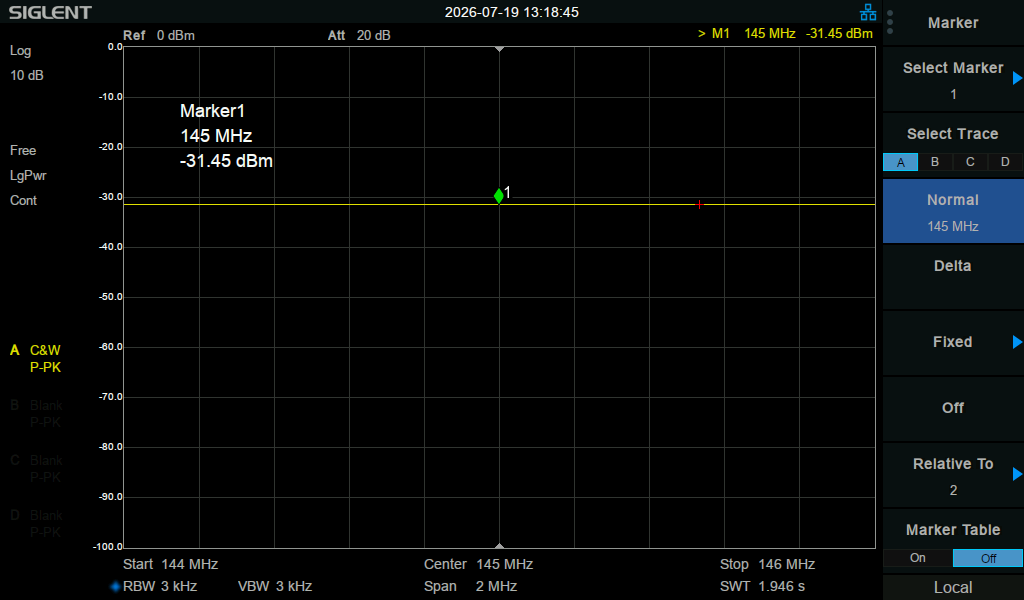Choose Delta marker mode
The image size is (1024, 600).
[953, 277]
